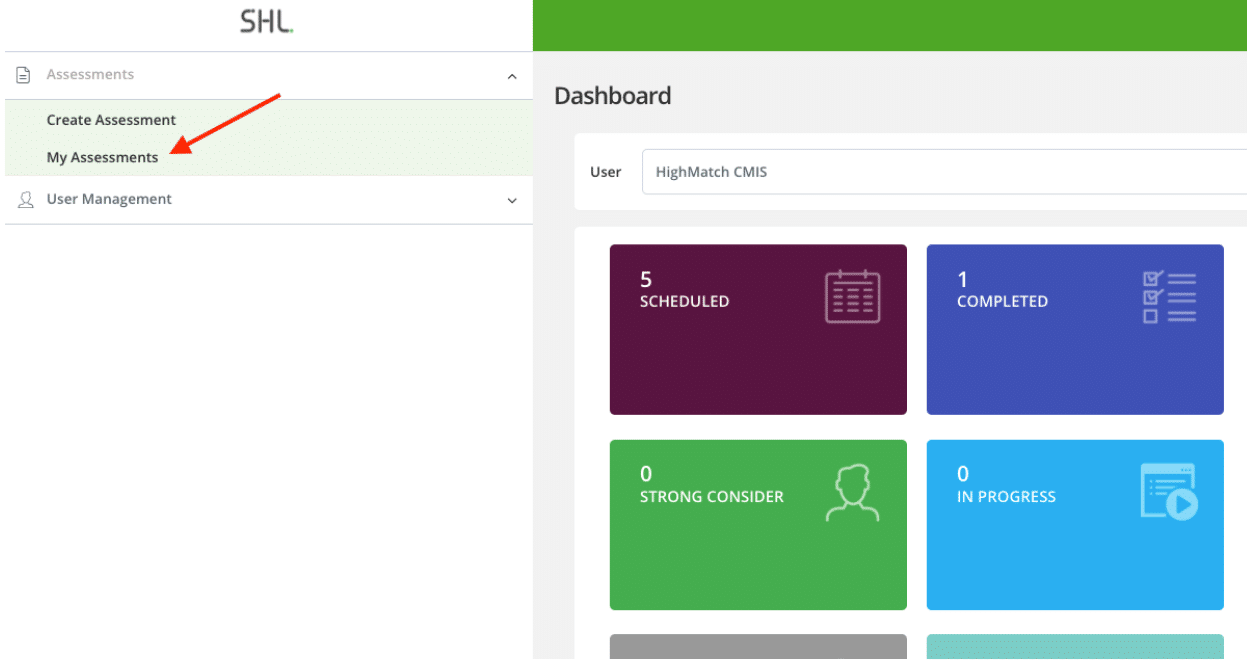
Task: Click the SHL logo
Action: [x=265, y=19]
